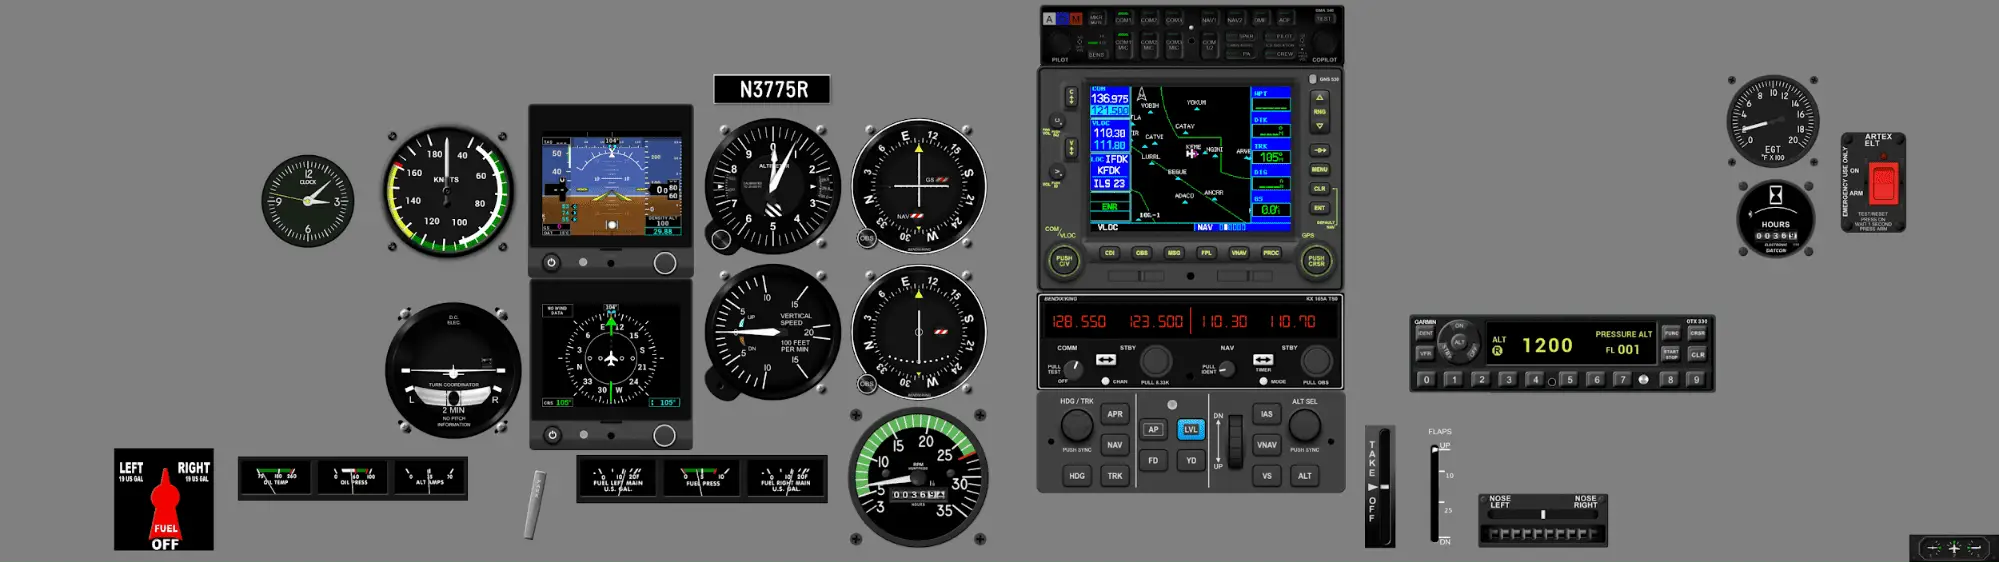Toggle the blue LVL autopilot button
Screen dimensions: 1999x563
tap(1190, 429)
